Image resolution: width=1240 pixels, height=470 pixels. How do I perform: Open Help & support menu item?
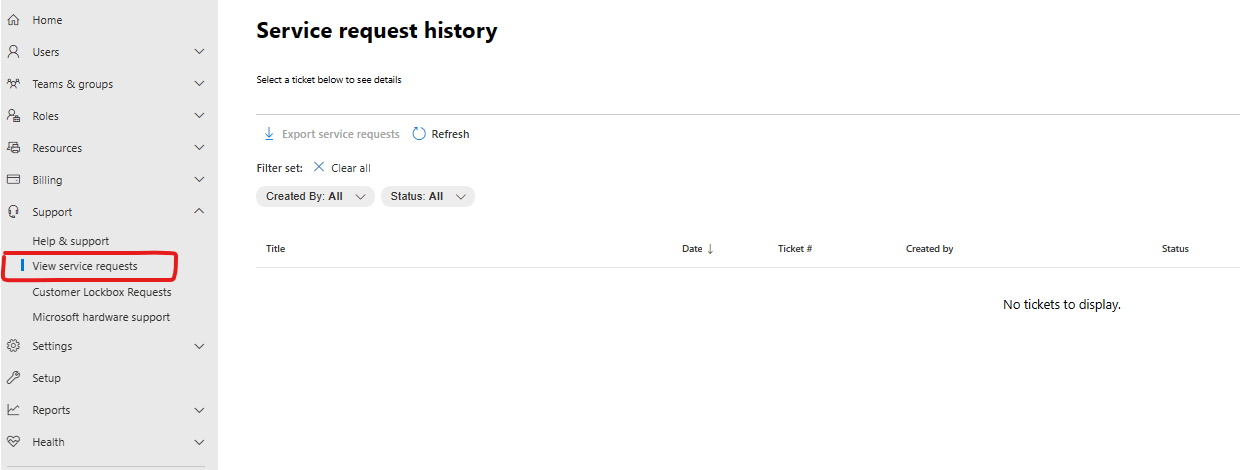coord(71,241)
